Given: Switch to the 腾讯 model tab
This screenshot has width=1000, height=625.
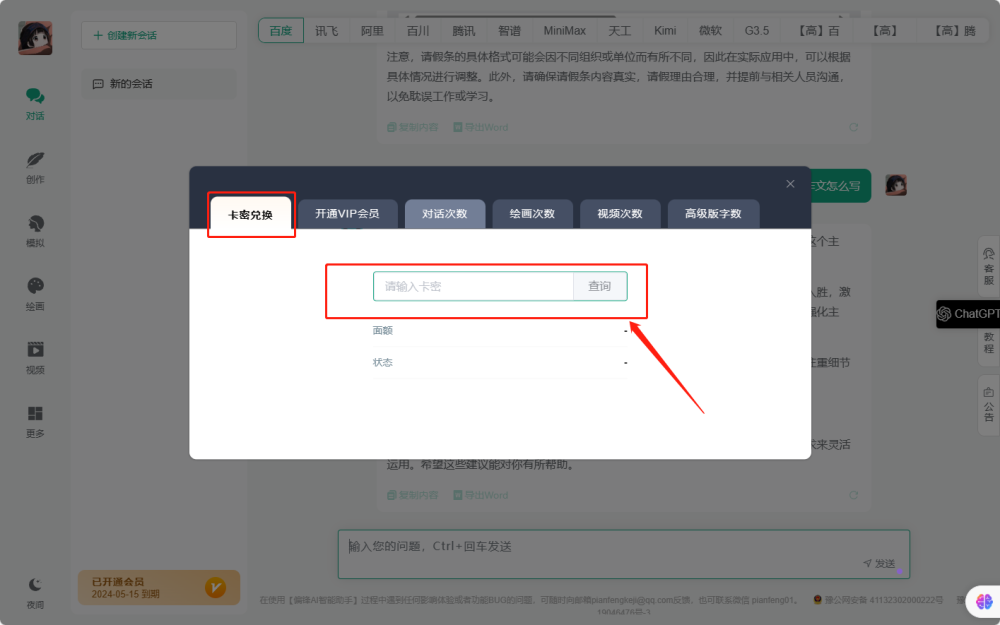Looking at the screenshot, I should click(x=464, y=31).
